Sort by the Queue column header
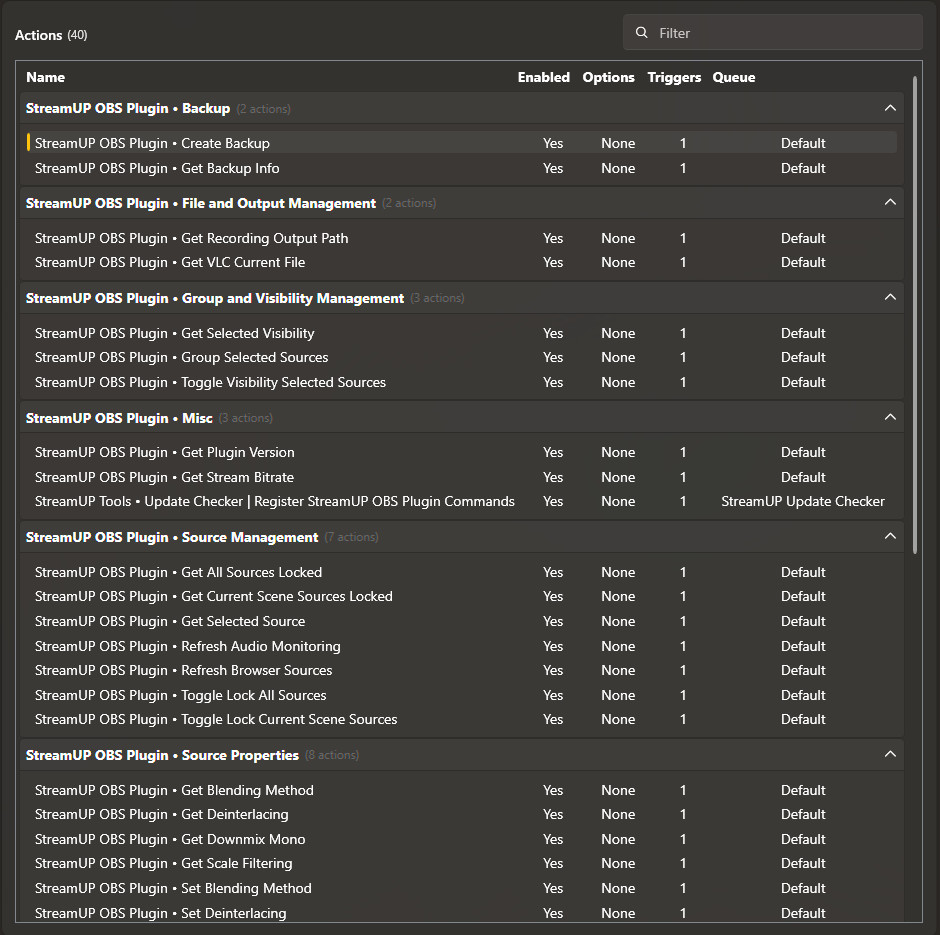The image size is (940, 935). (x=734, y=77)
